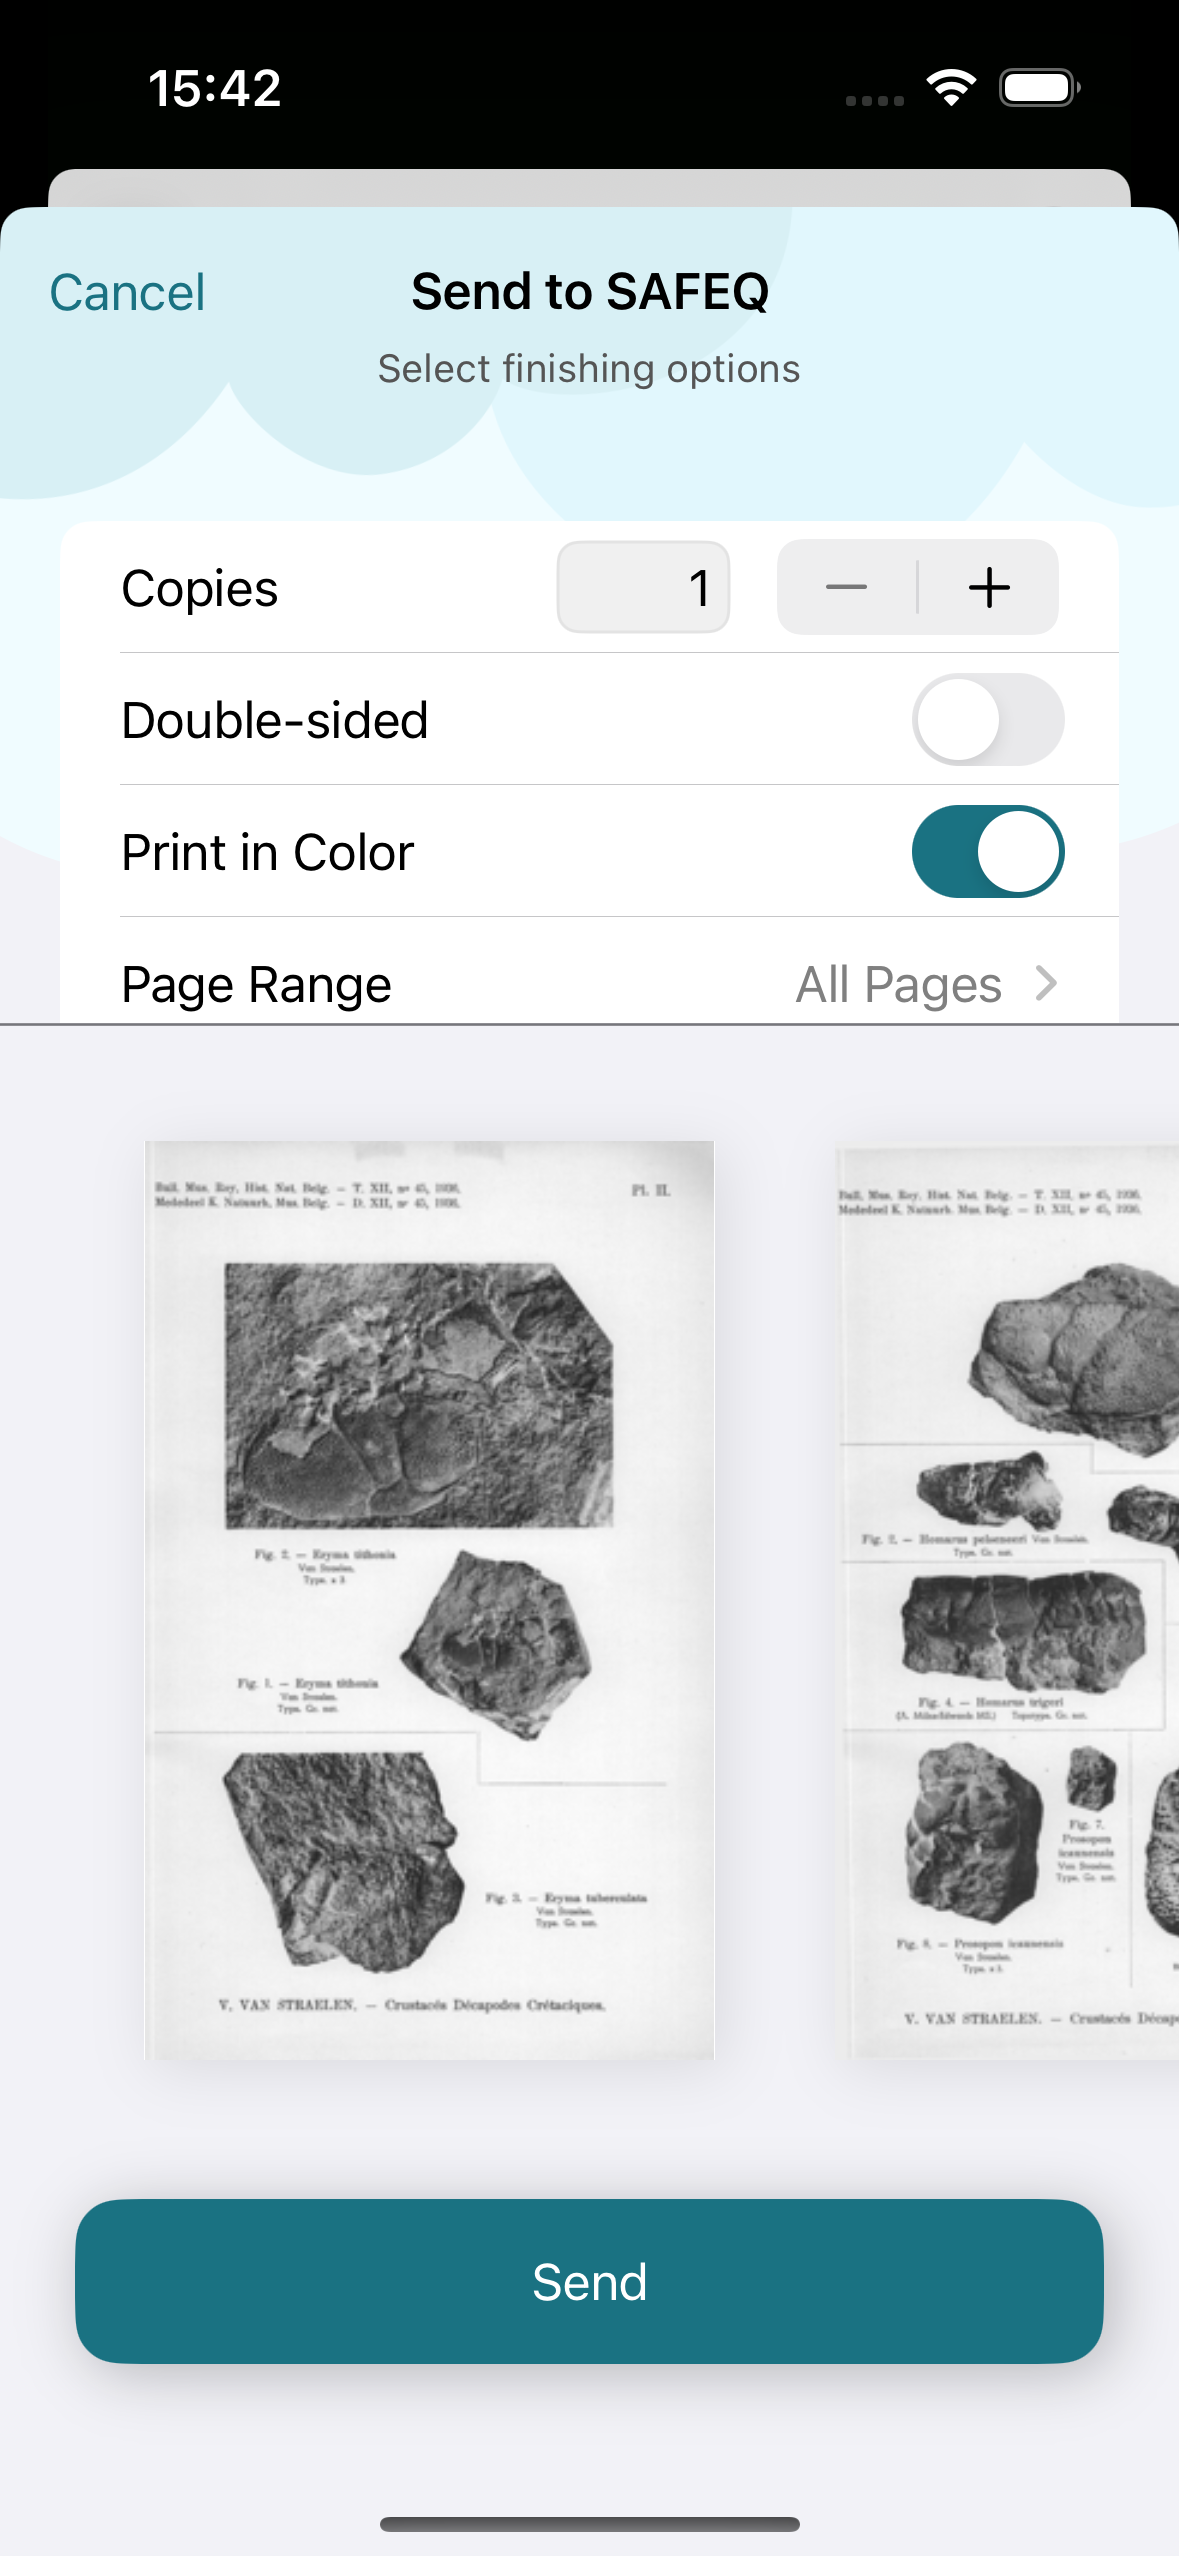
Task: Tap the Copies number field
Action: point(643,587)
